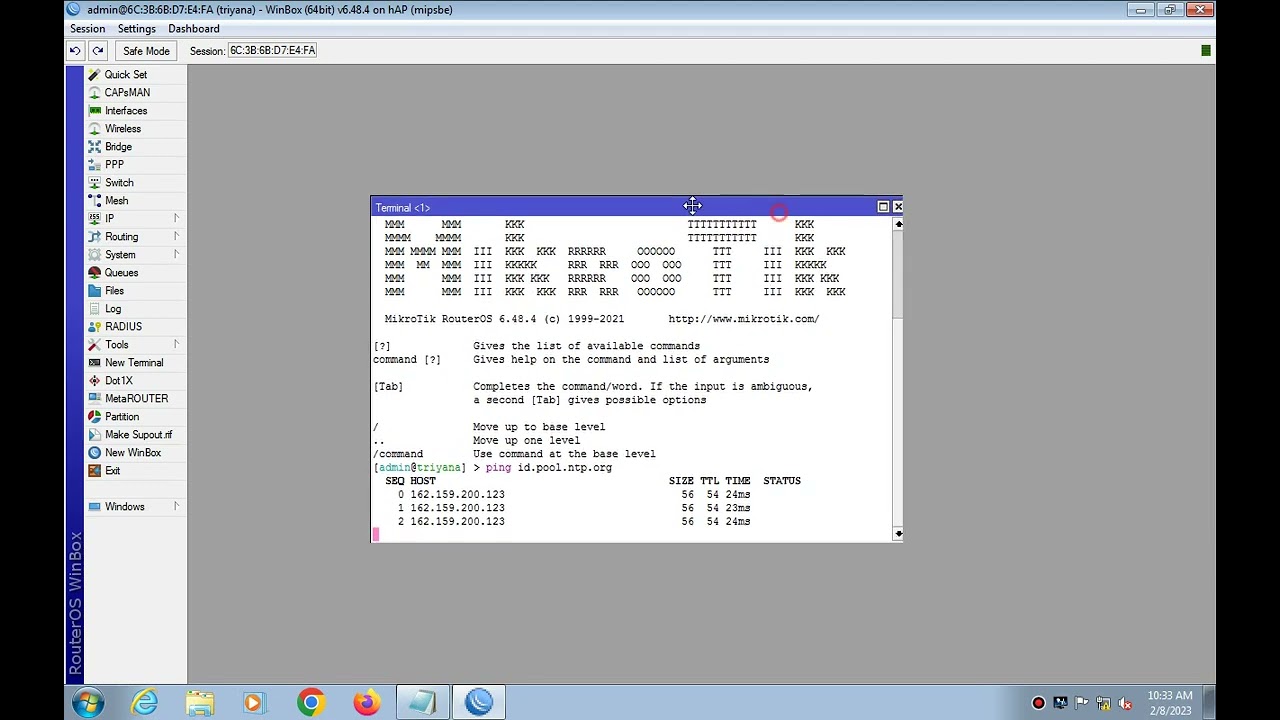This screenshot has height=720, width=1280.
Task: Click the Make Supout.rif icon
Action: pyautogui.click(x=94, y=435)
